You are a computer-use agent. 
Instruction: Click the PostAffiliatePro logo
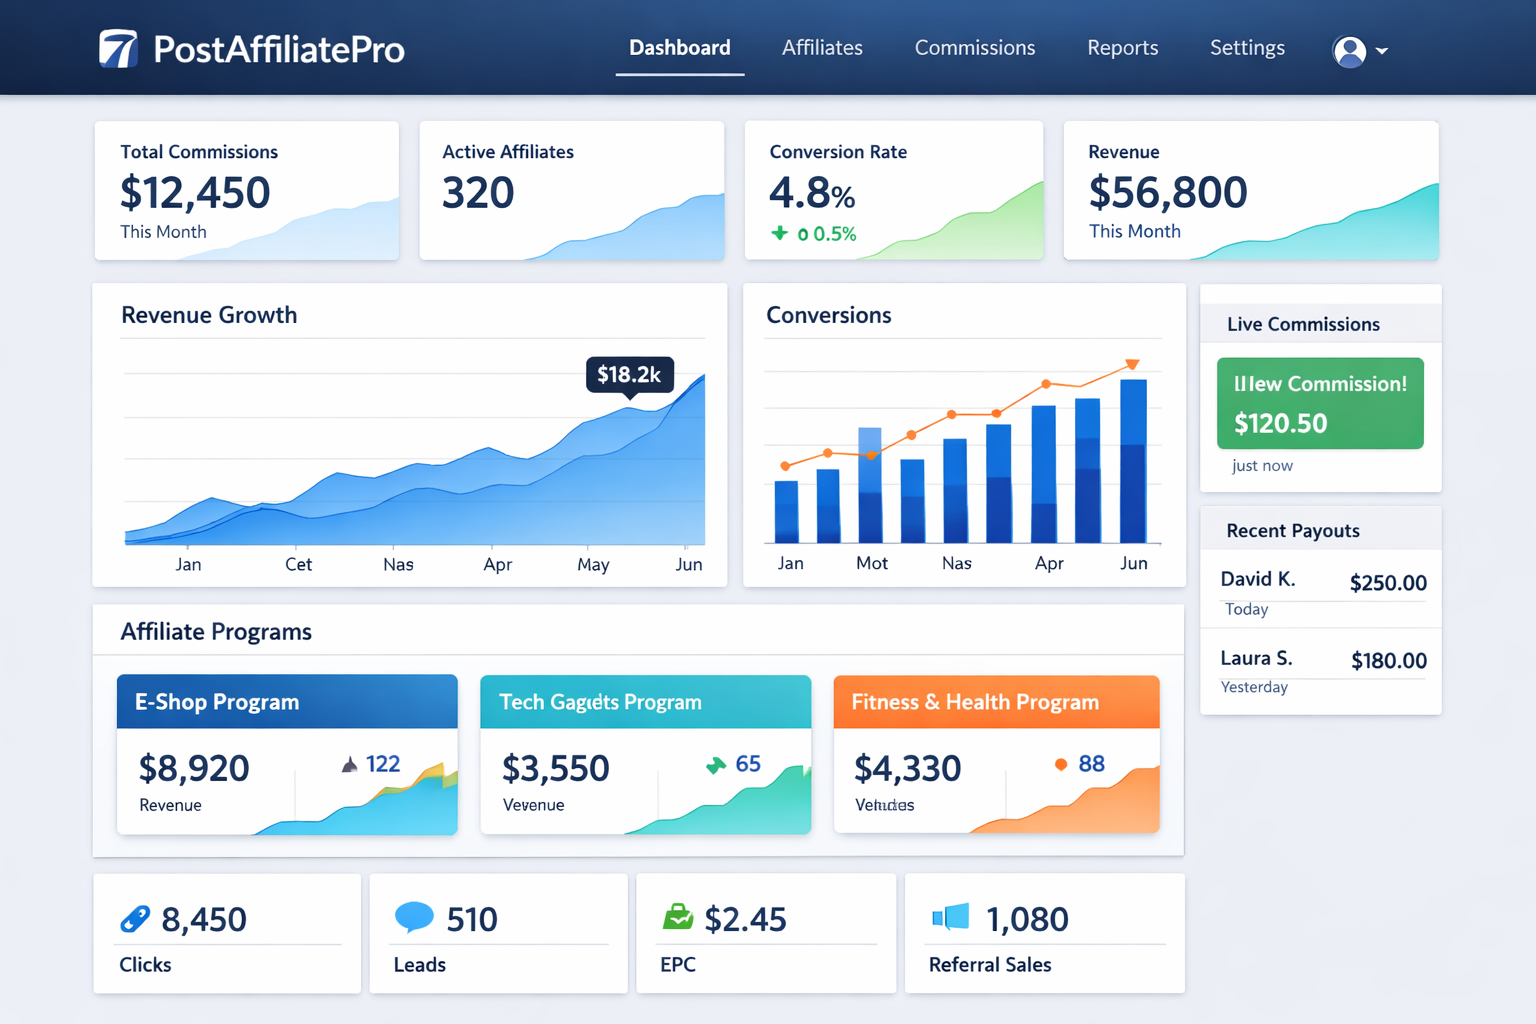pos(251,47)
